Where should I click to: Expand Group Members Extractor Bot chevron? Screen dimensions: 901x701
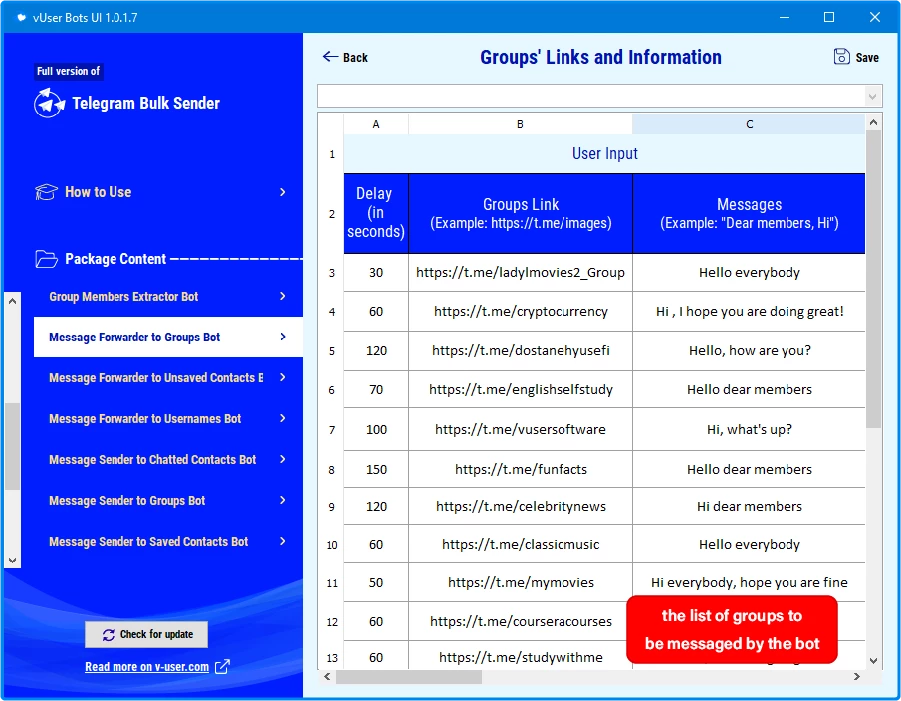tap(282, 296)
